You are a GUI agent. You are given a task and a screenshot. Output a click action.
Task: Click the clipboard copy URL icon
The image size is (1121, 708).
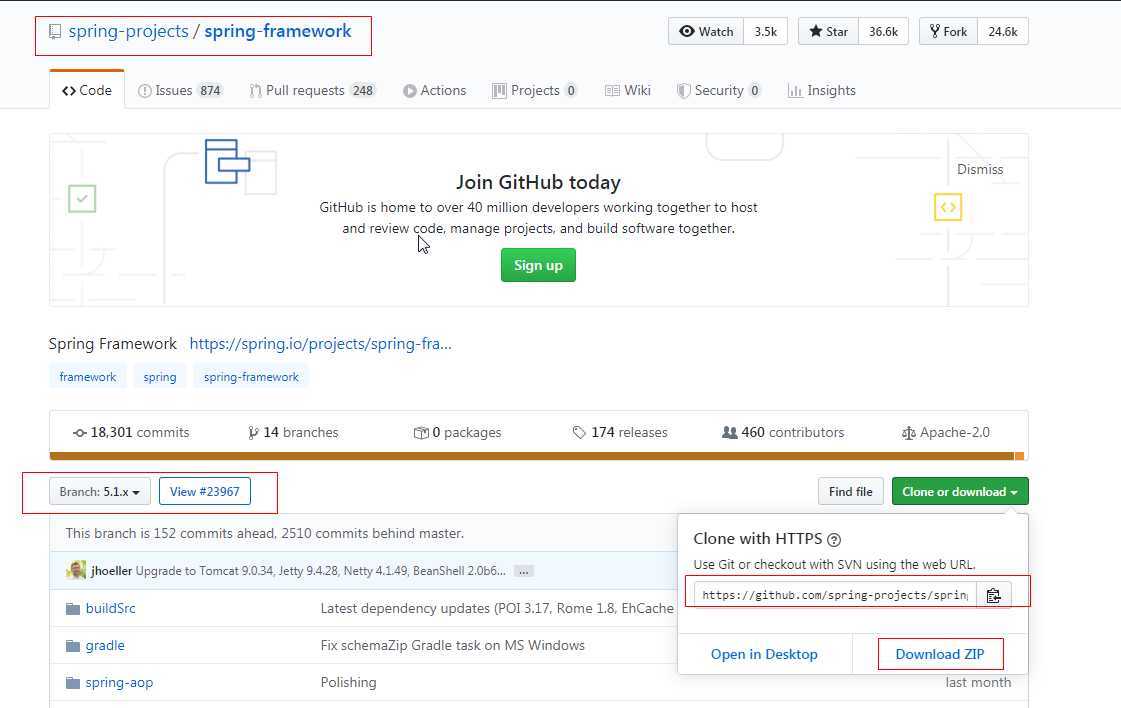993,595
